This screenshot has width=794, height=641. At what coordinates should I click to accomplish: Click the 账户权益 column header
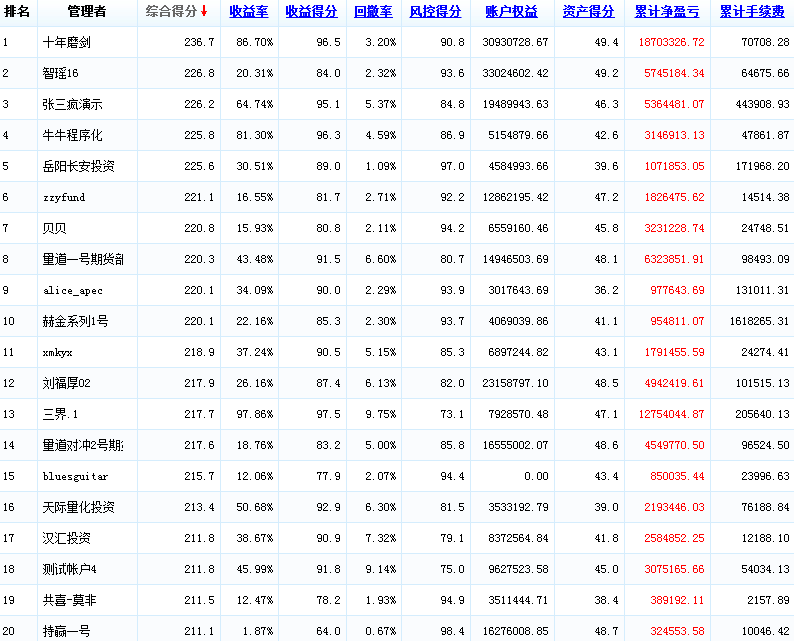[x=511, y=12]
